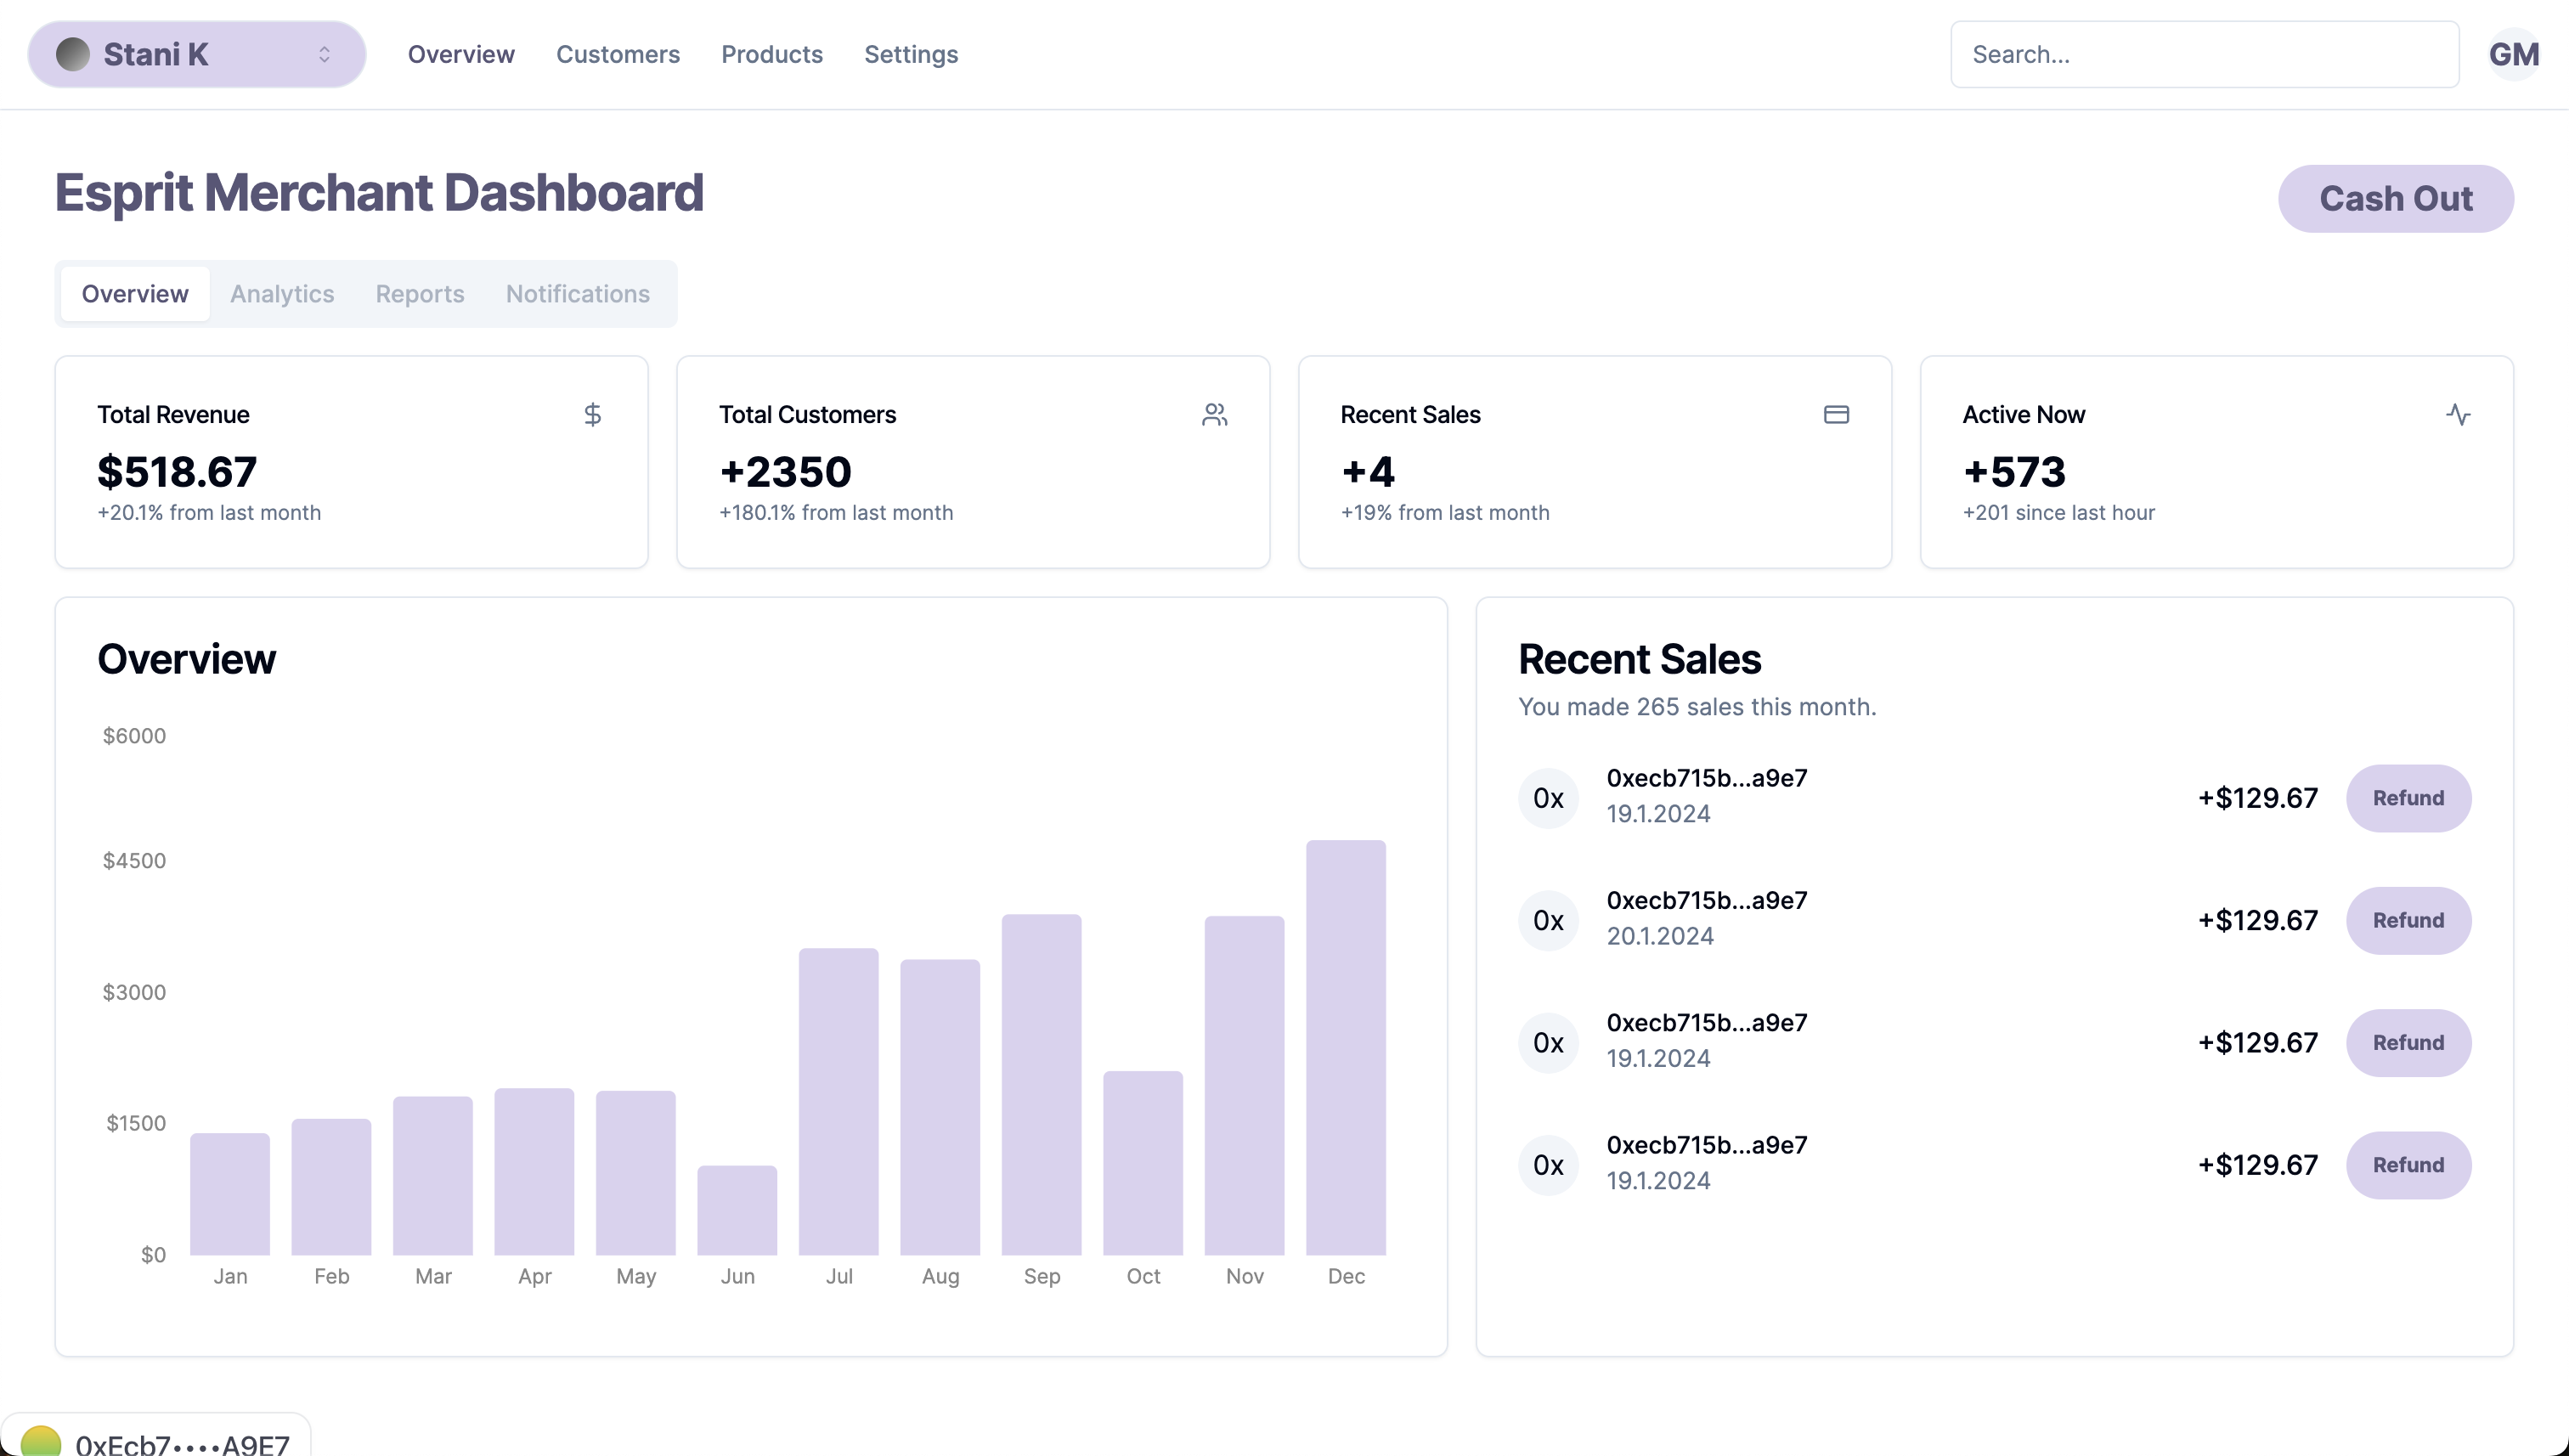Screen dimensions: 2569x1456
Task: Click the Jul bar in the Overview chart
Action: tap(838, 1102)
